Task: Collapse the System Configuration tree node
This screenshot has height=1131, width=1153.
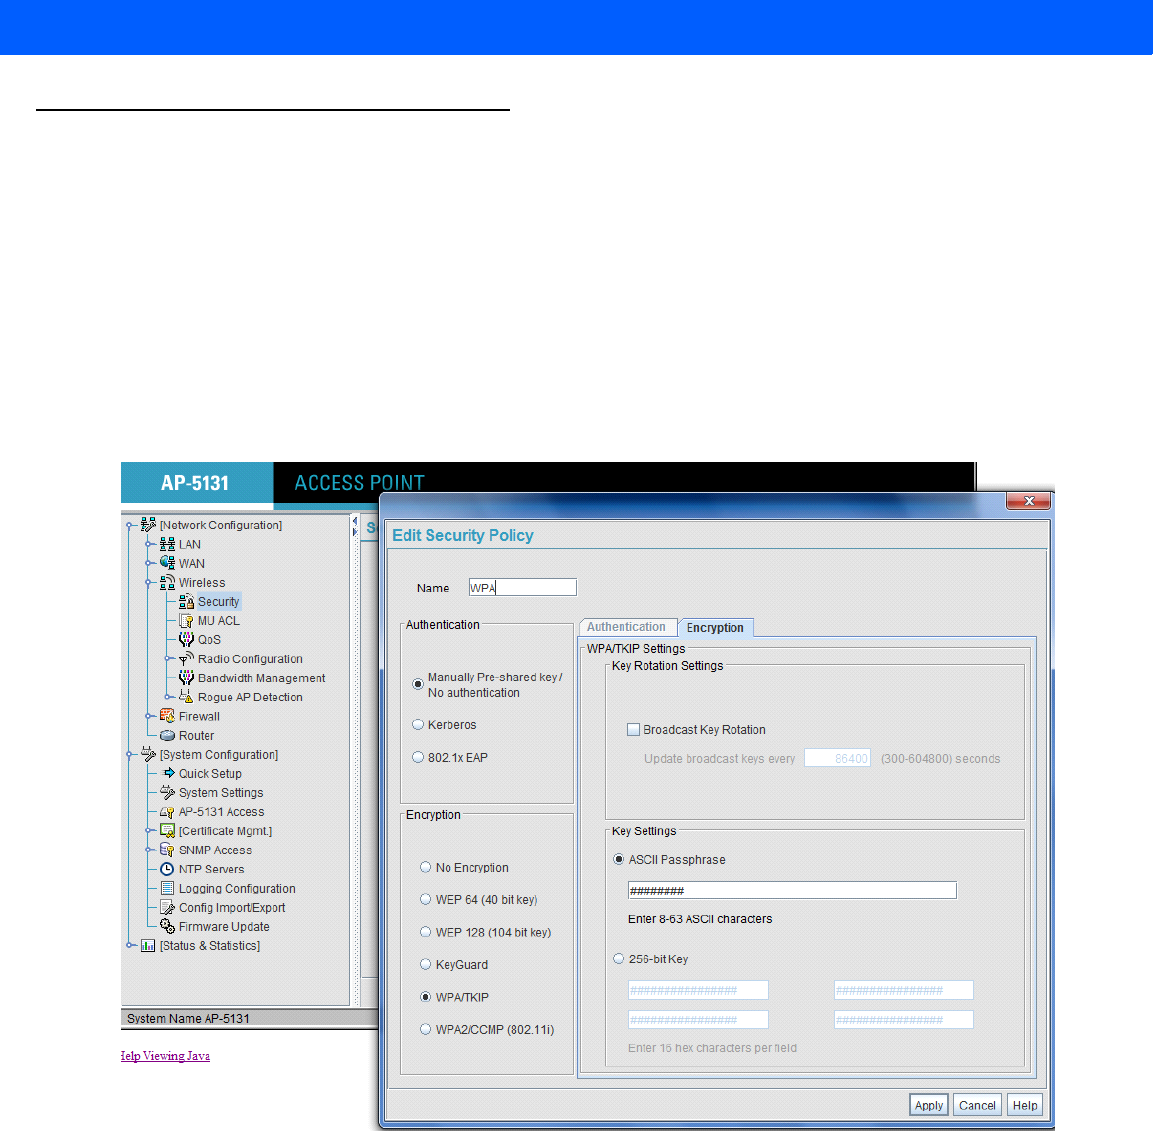Action: 129,754
